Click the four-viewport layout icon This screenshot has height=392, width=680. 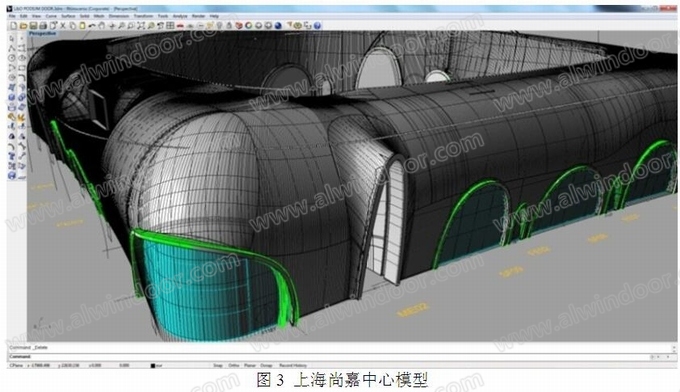point(170,26)
